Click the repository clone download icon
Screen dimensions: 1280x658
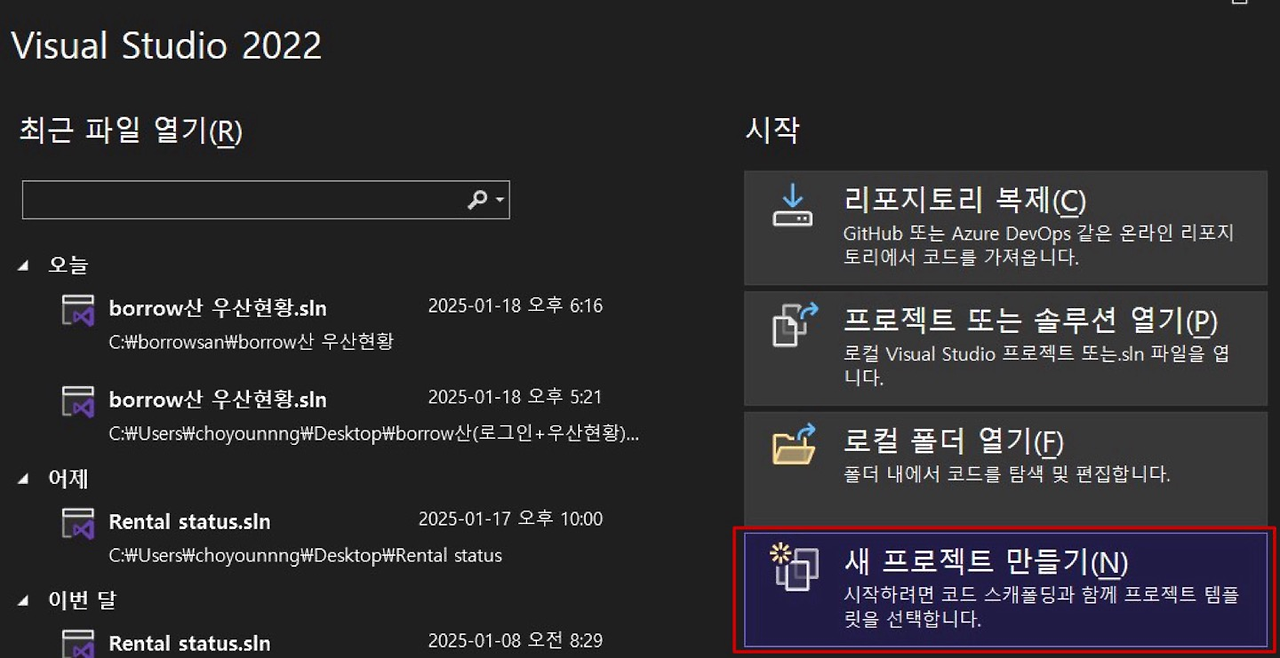click(x=794, y=205)
